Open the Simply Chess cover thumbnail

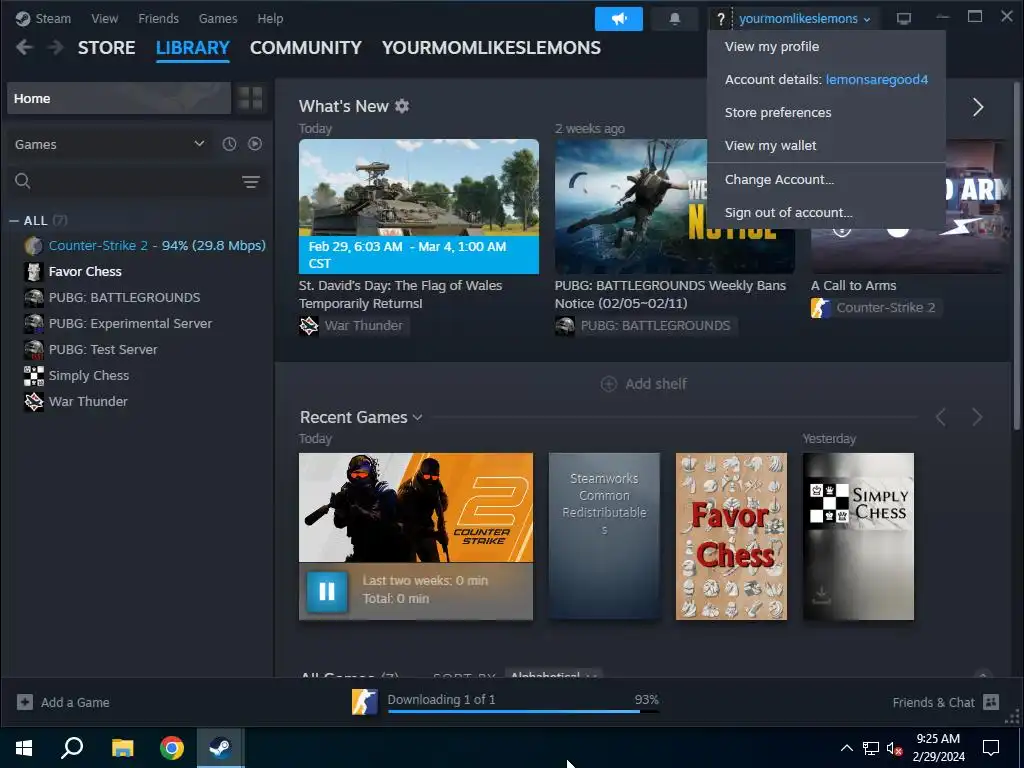click(x=859, y=536)
